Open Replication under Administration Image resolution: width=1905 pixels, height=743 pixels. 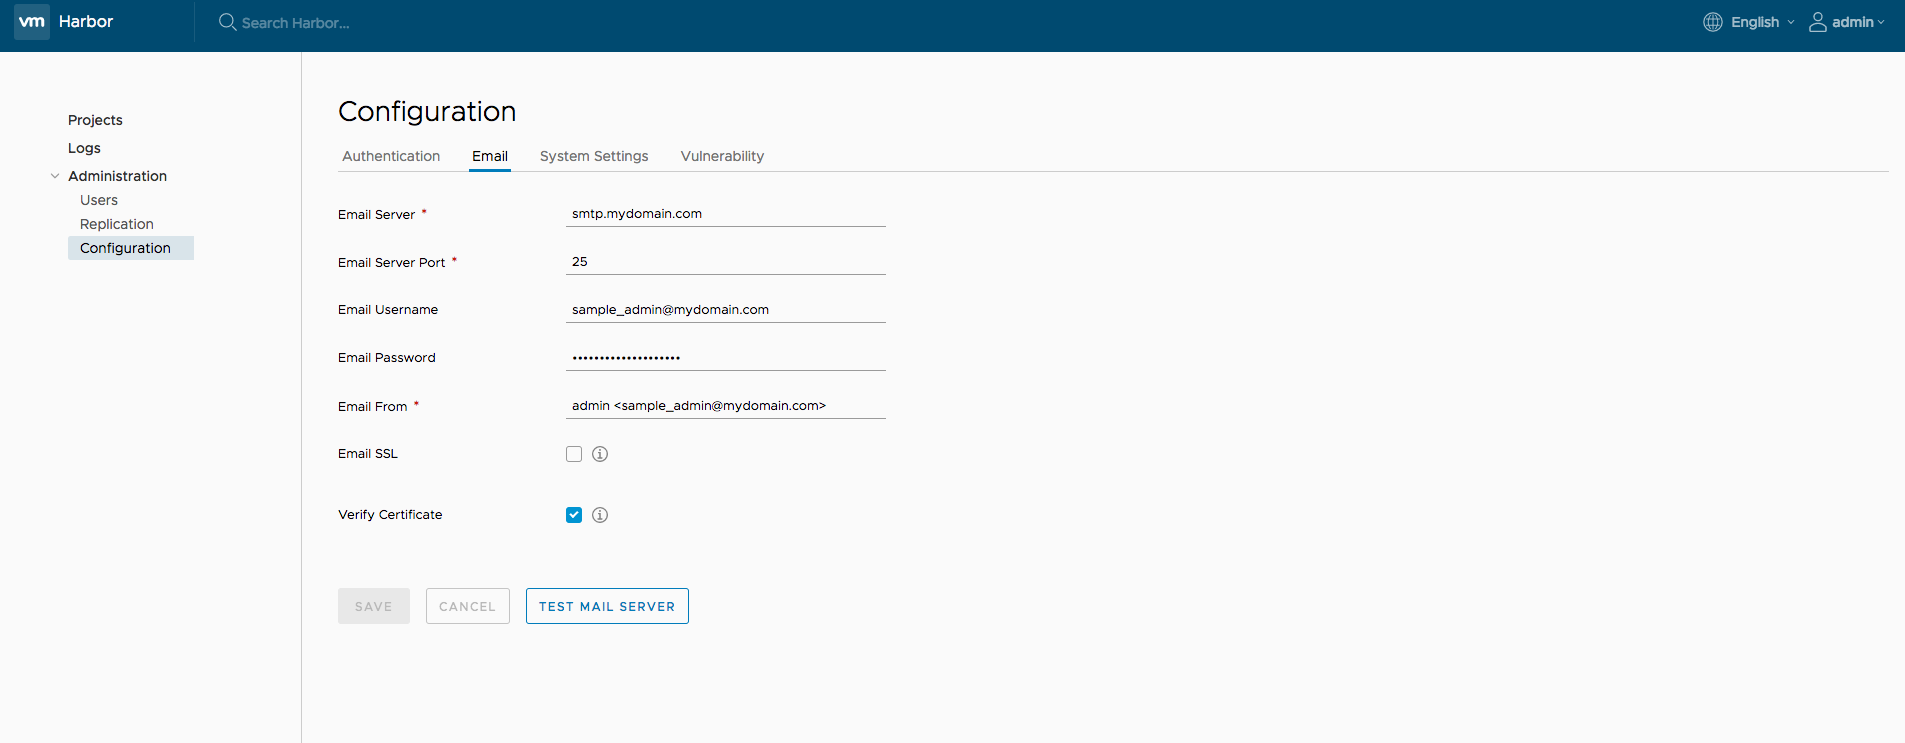(117, 224)
